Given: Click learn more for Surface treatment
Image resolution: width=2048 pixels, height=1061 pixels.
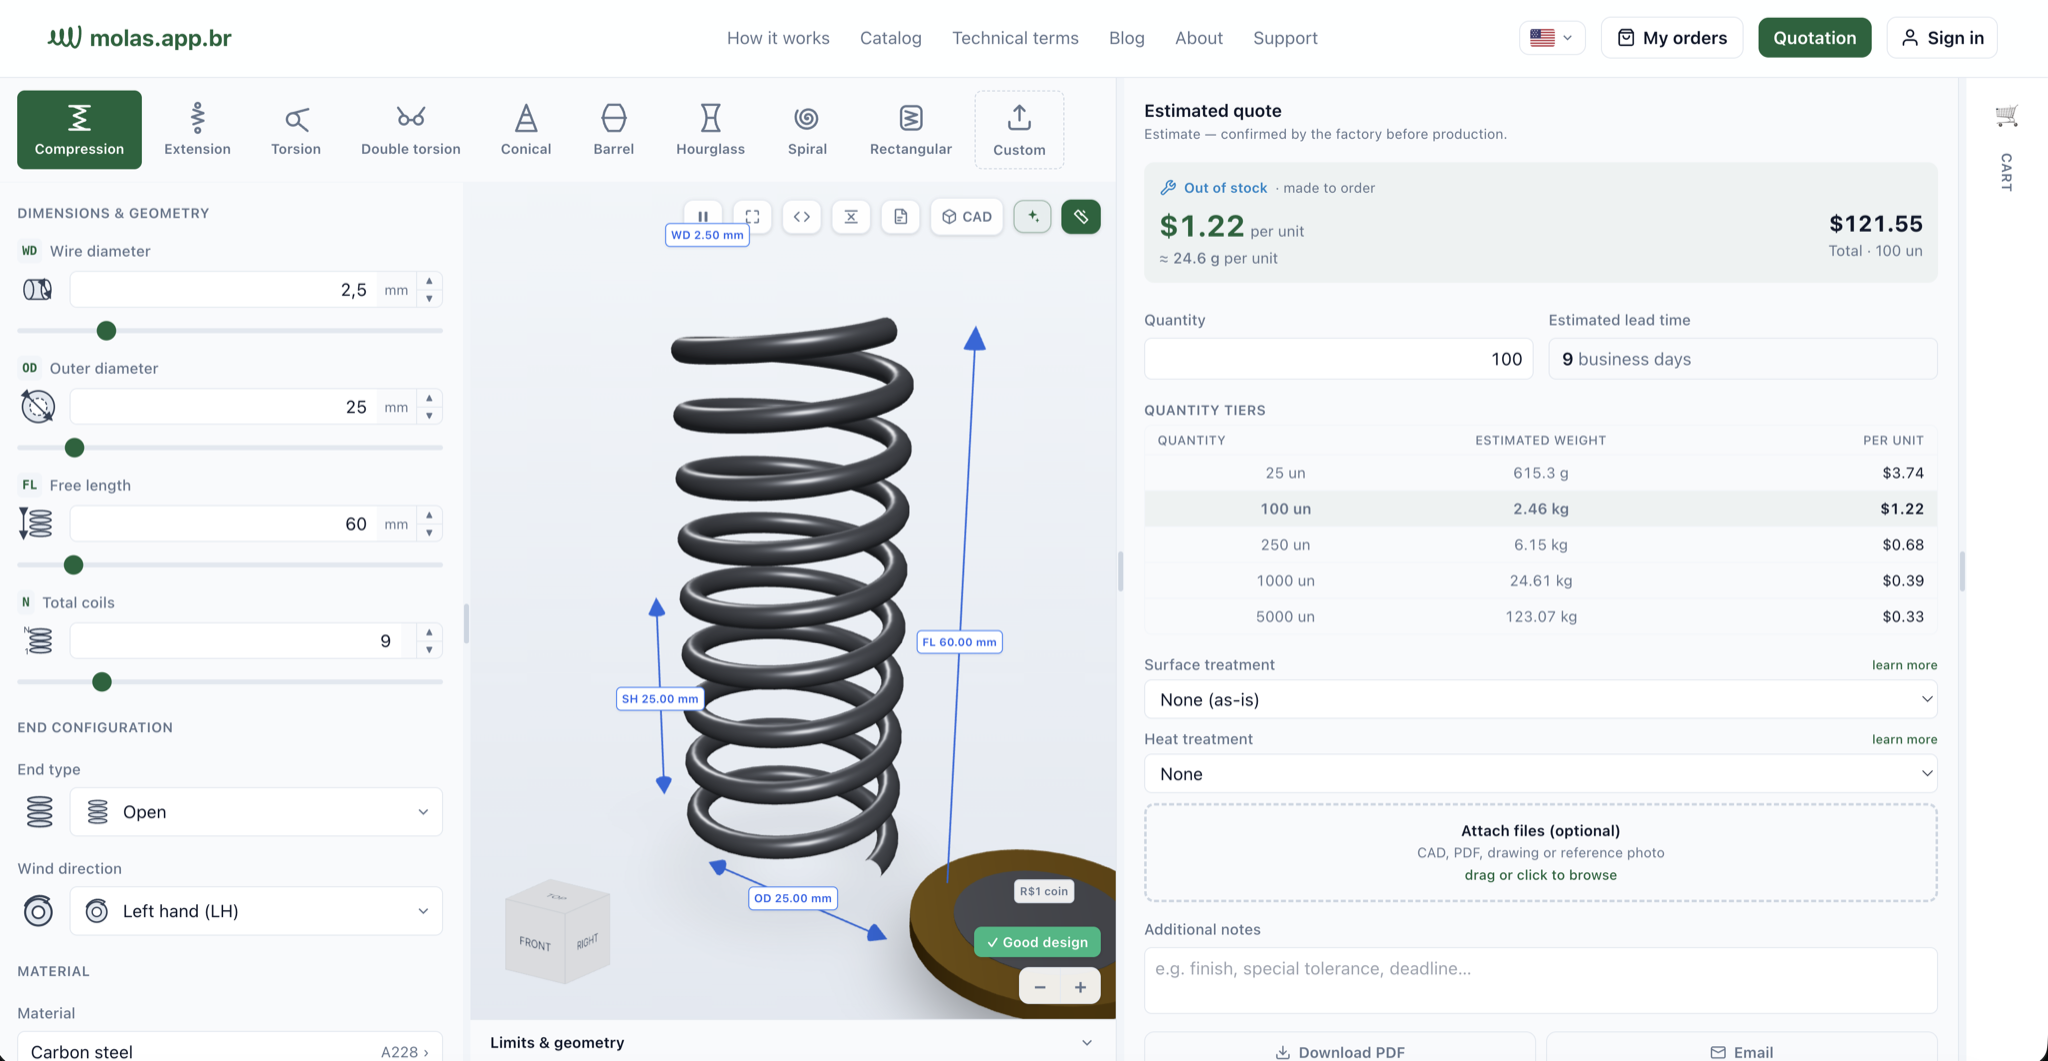Looking at the screenshot, I should (1904, 665).
